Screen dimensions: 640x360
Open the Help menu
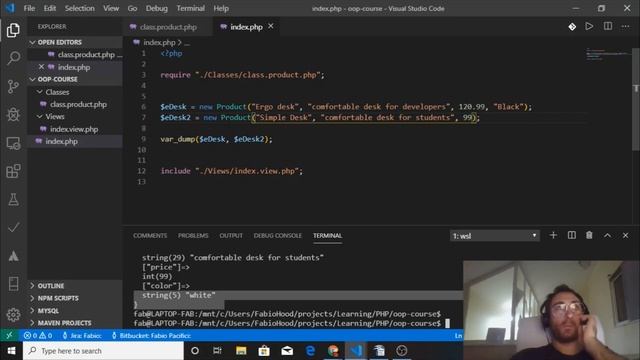click(221, 8)
